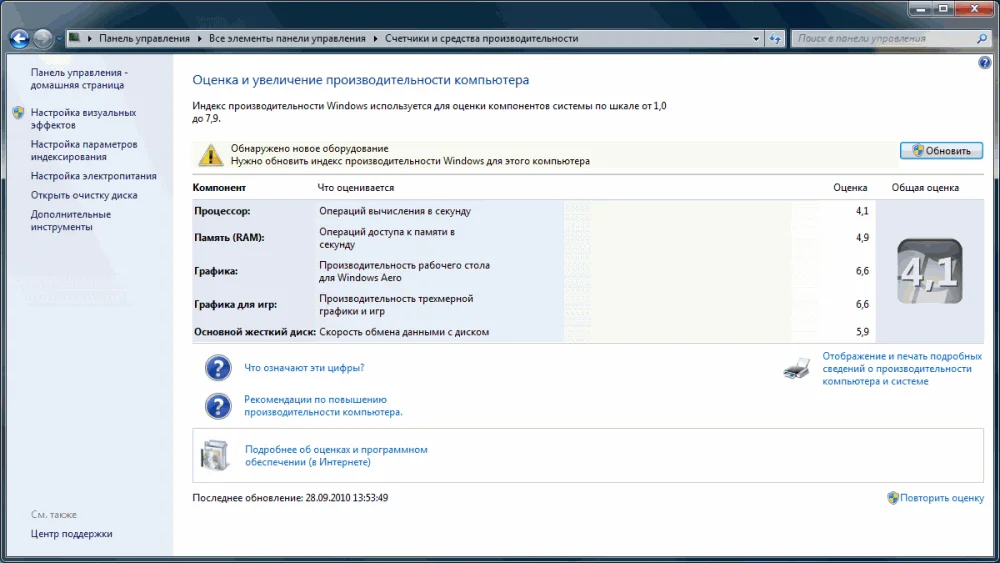Click Повторить оценку link

click(x=941, y=498)
